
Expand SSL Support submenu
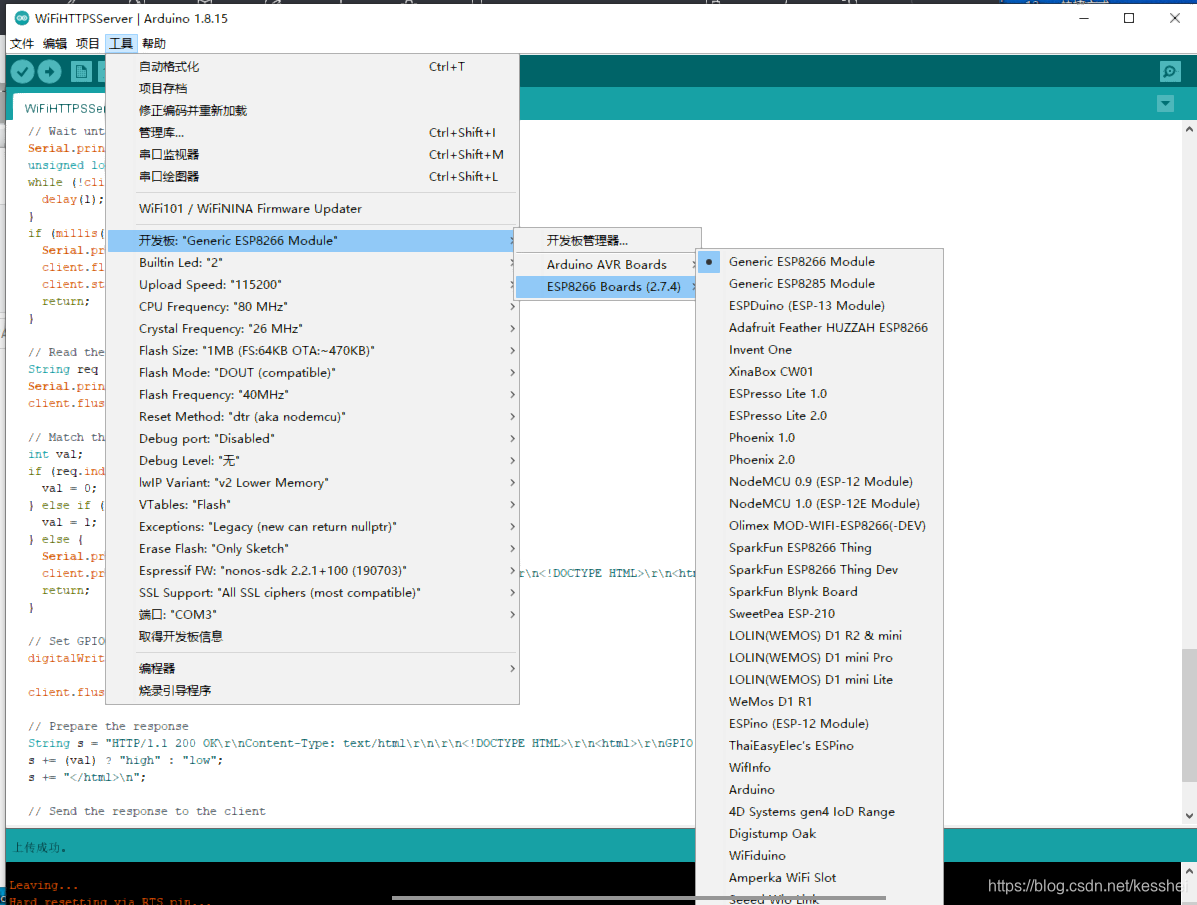pos(313,593)
